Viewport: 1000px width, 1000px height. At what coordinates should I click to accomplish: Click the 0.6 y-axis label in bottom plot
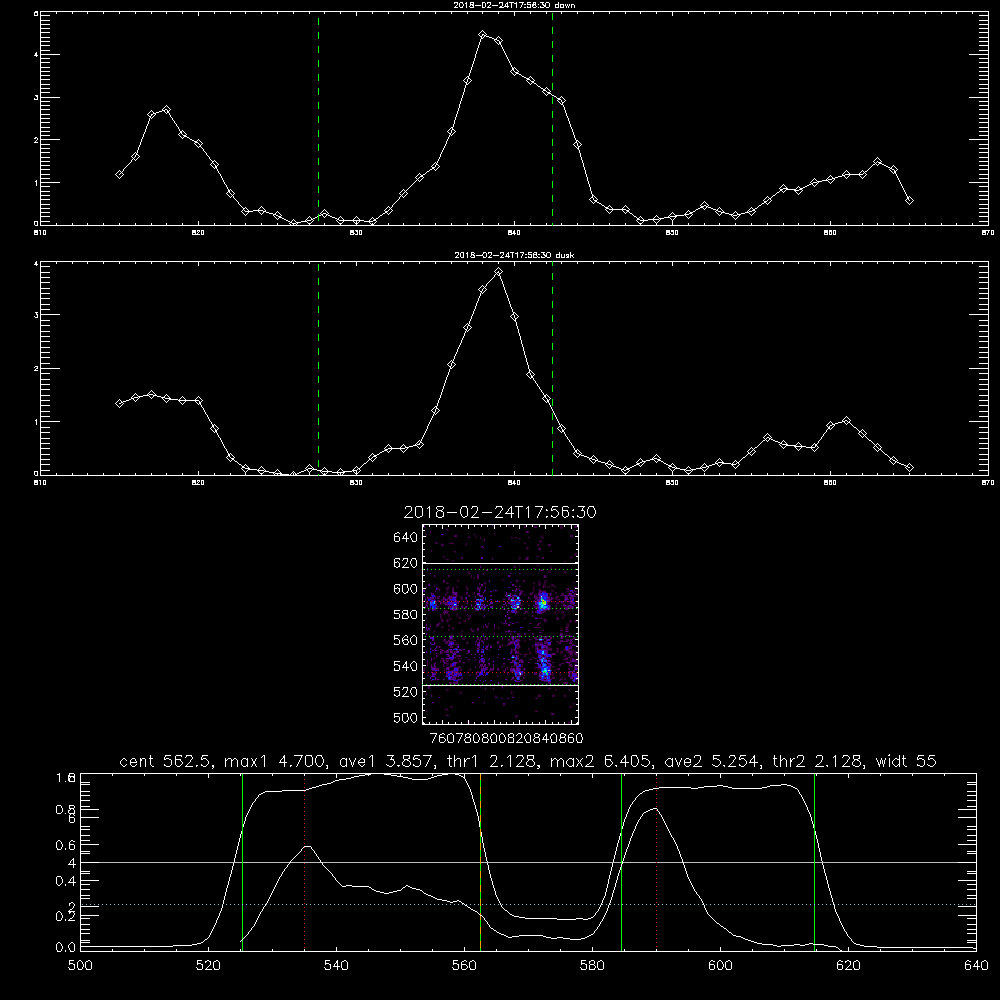pyautogui.click(x=66, y=845)
